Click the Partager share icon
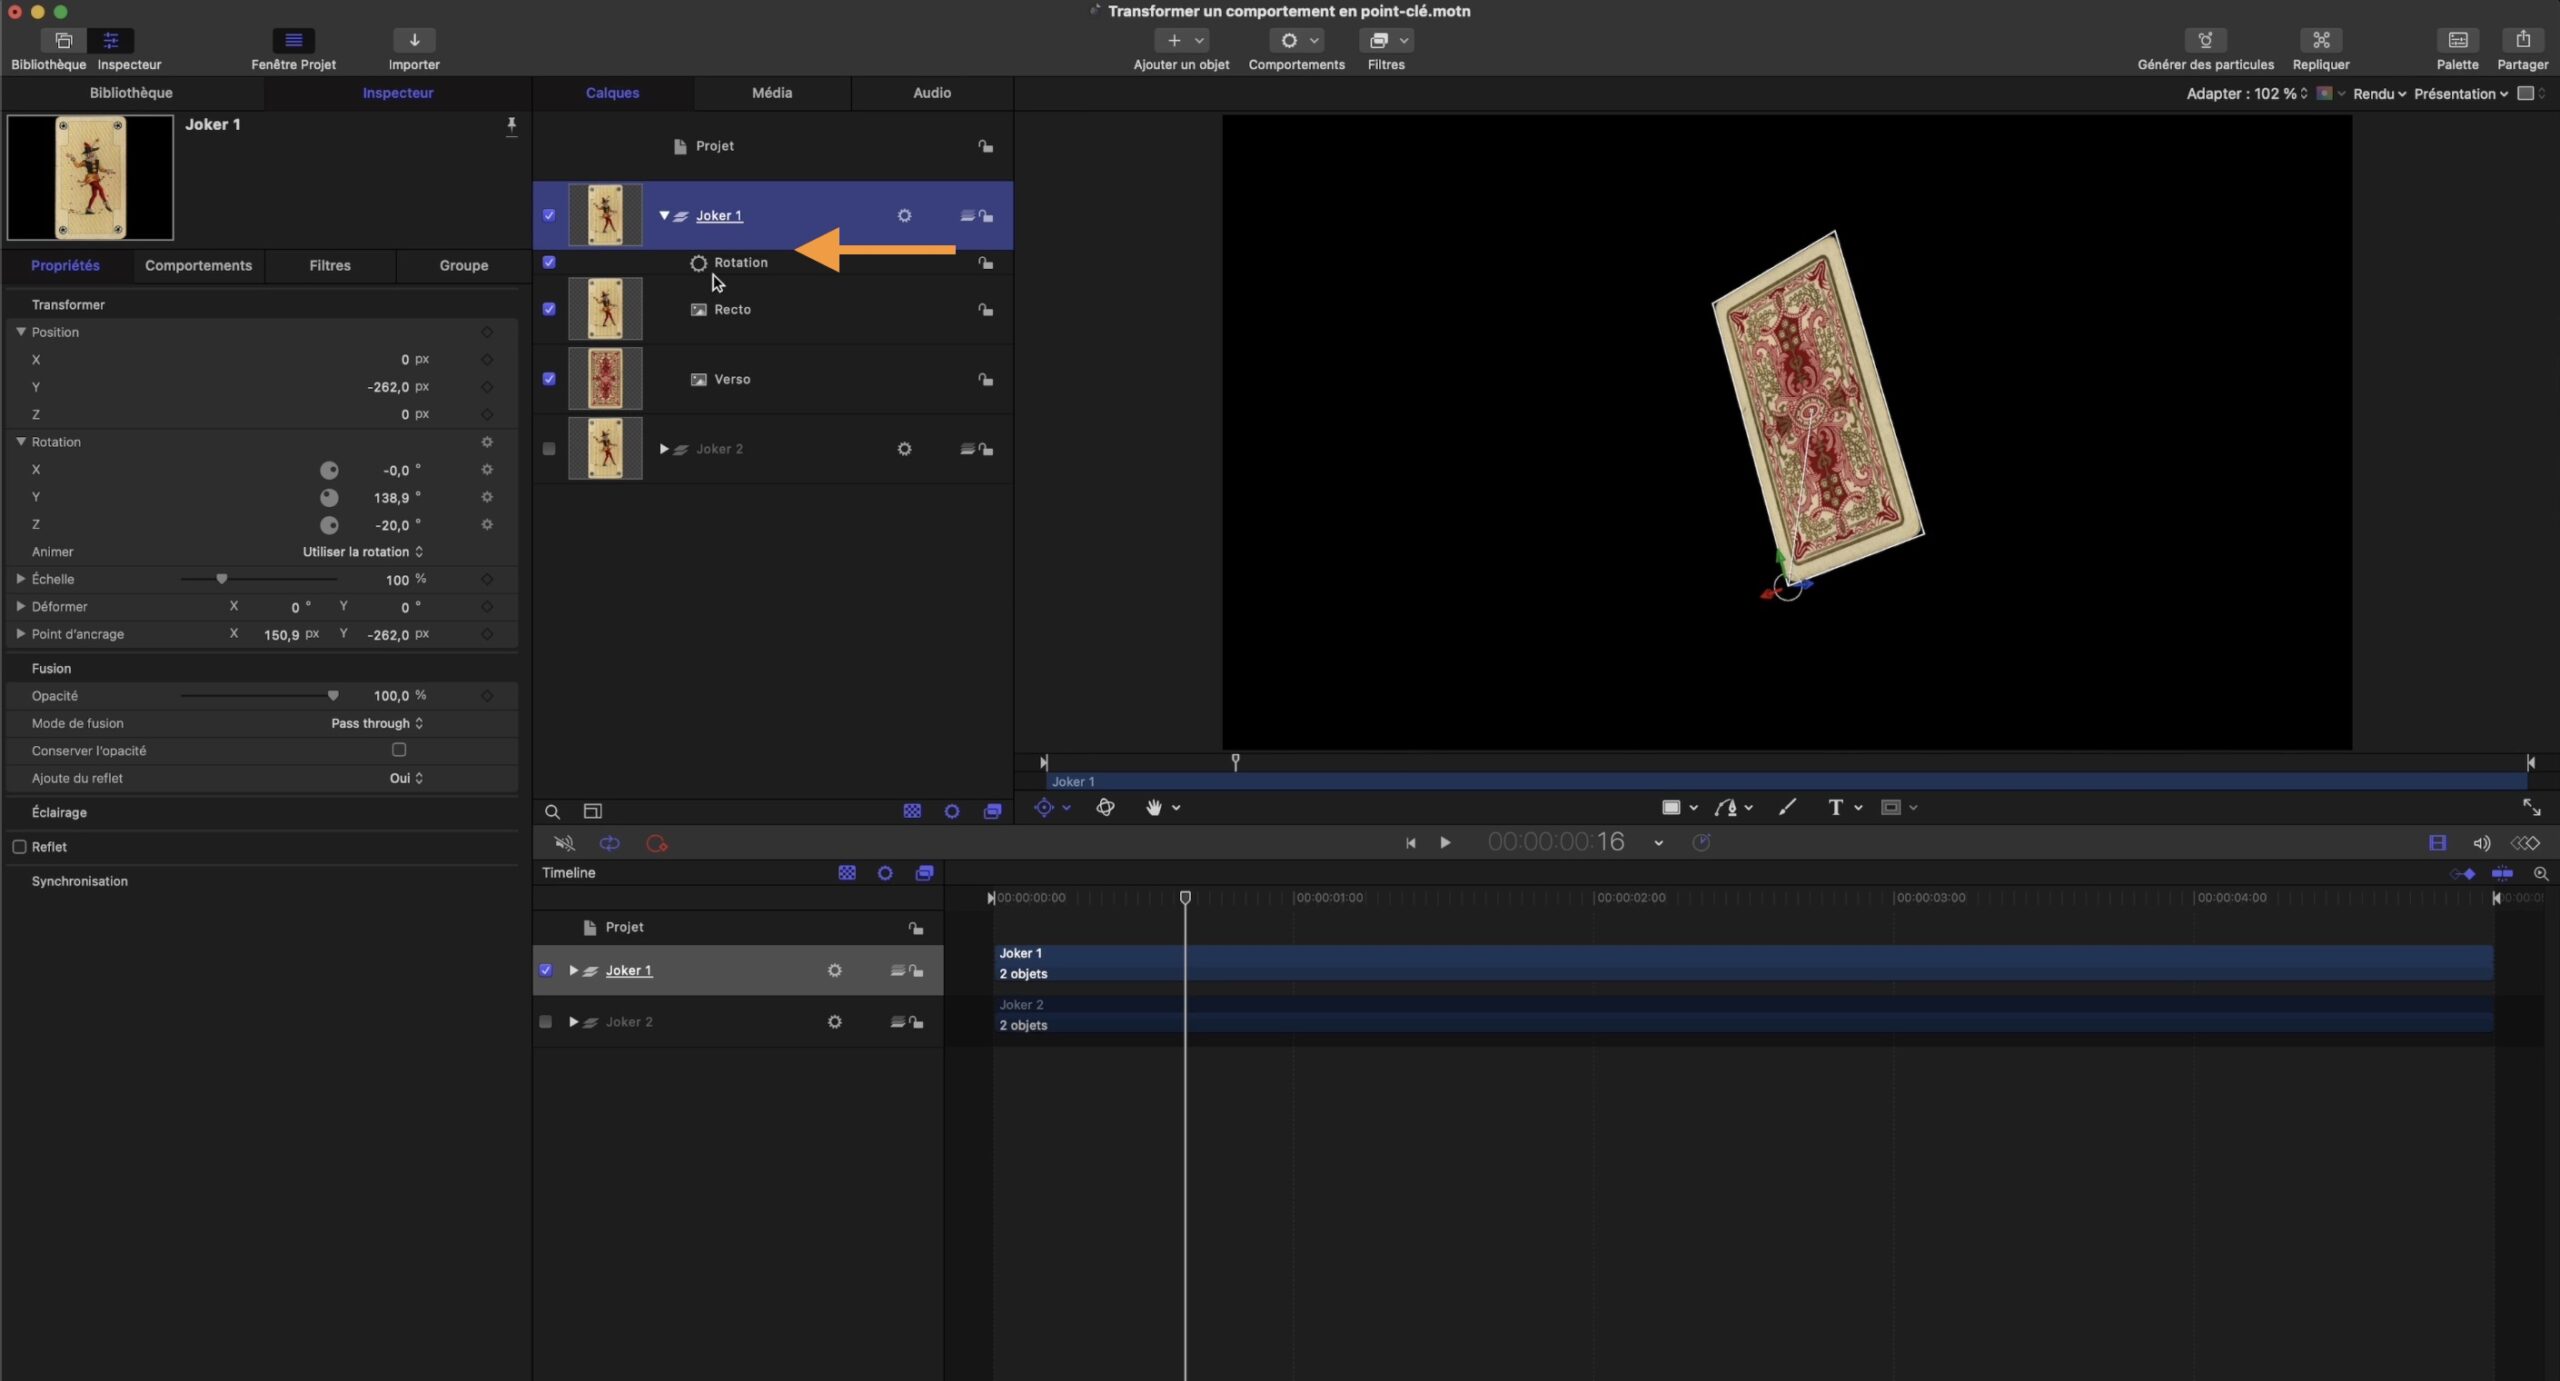Viewport: 2560px width, 1381px height. 2522,40
